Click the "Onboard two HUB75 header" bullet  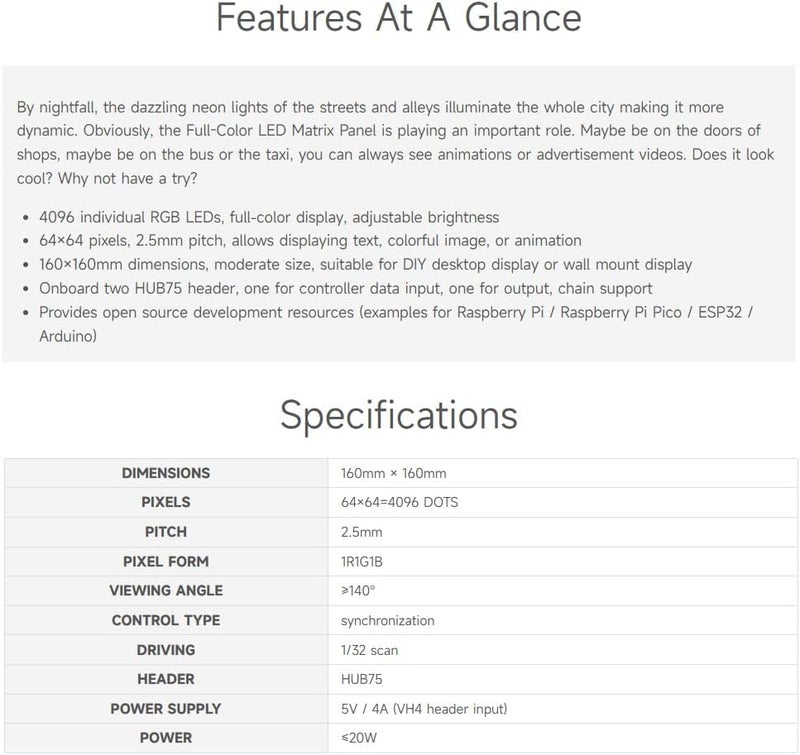[x=343, y=289]
